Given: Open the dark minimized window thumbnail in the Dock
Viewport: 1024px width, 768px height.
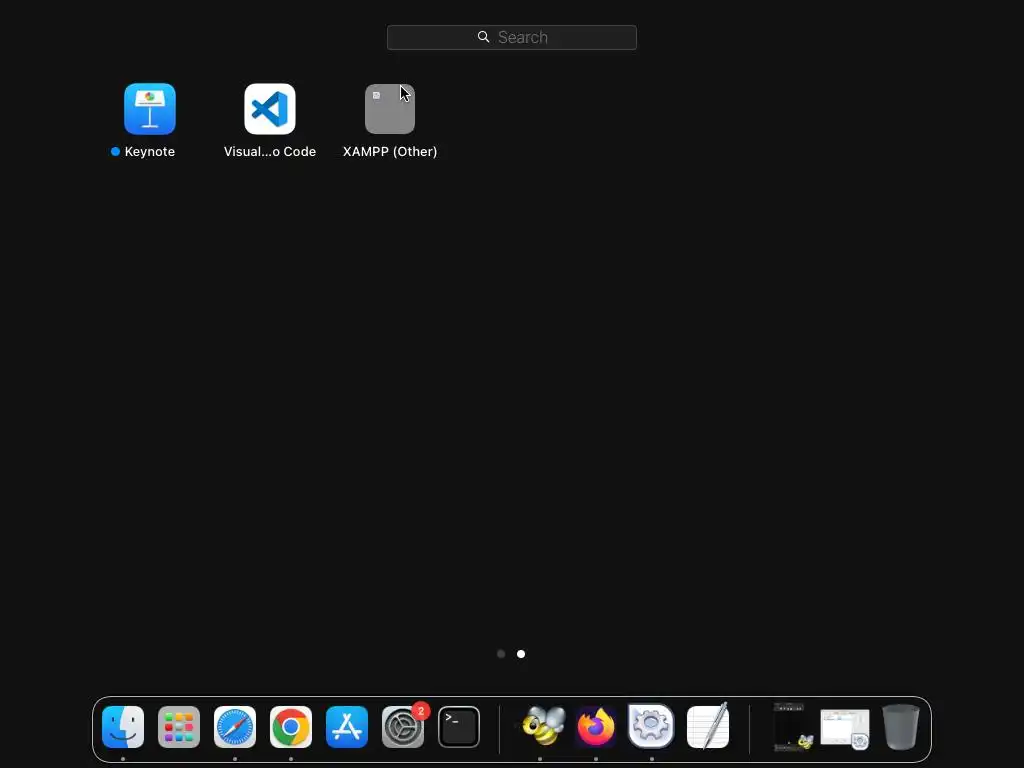Looking at the screenshot, I should pos(792,726).
